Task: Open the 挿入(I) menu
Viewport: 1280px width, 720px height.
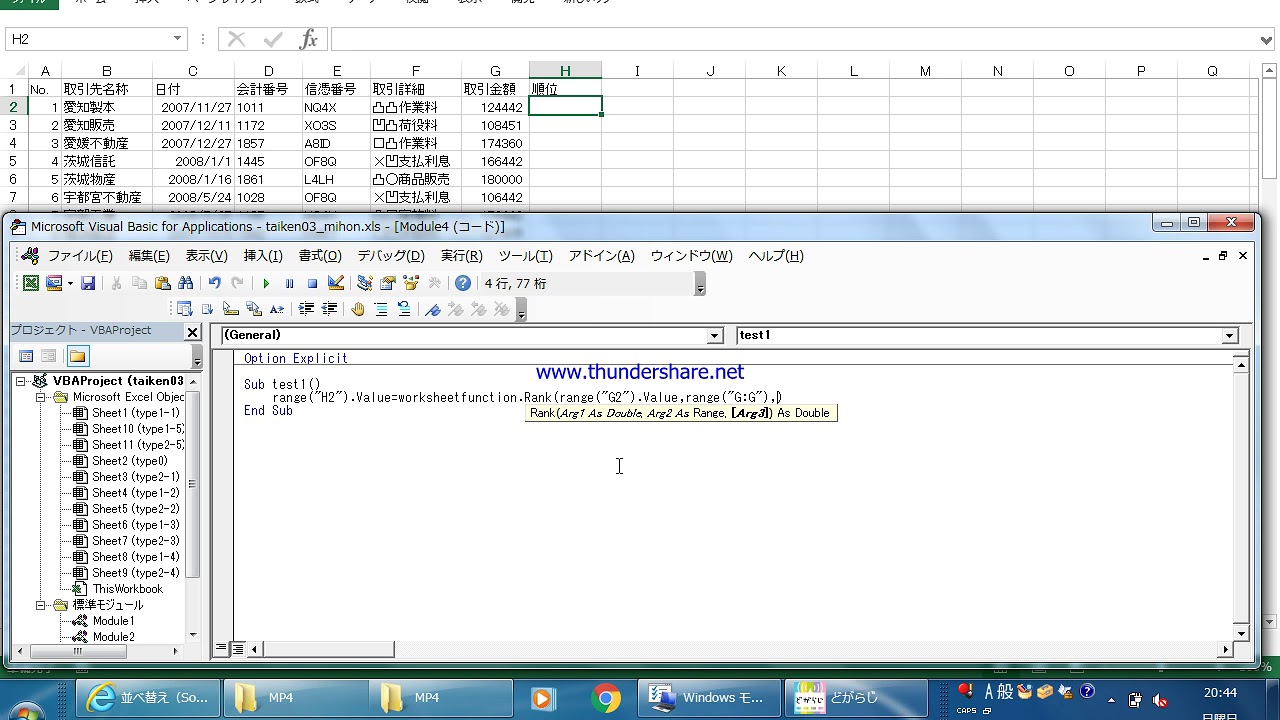Action: click(263, 256)
